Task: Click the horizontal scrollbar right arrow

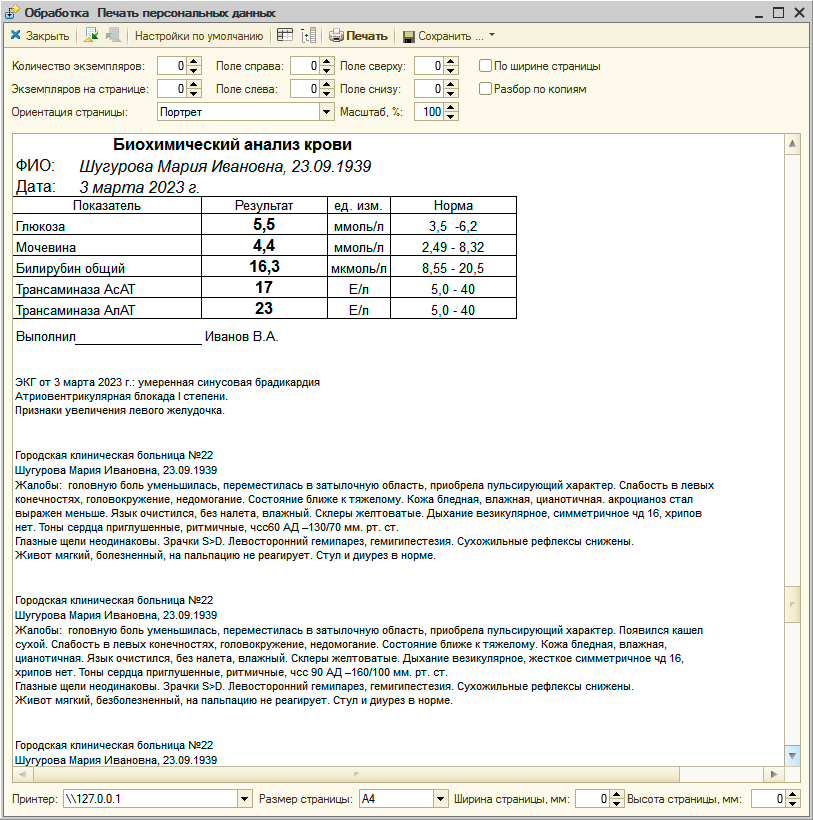Action: 773,775
